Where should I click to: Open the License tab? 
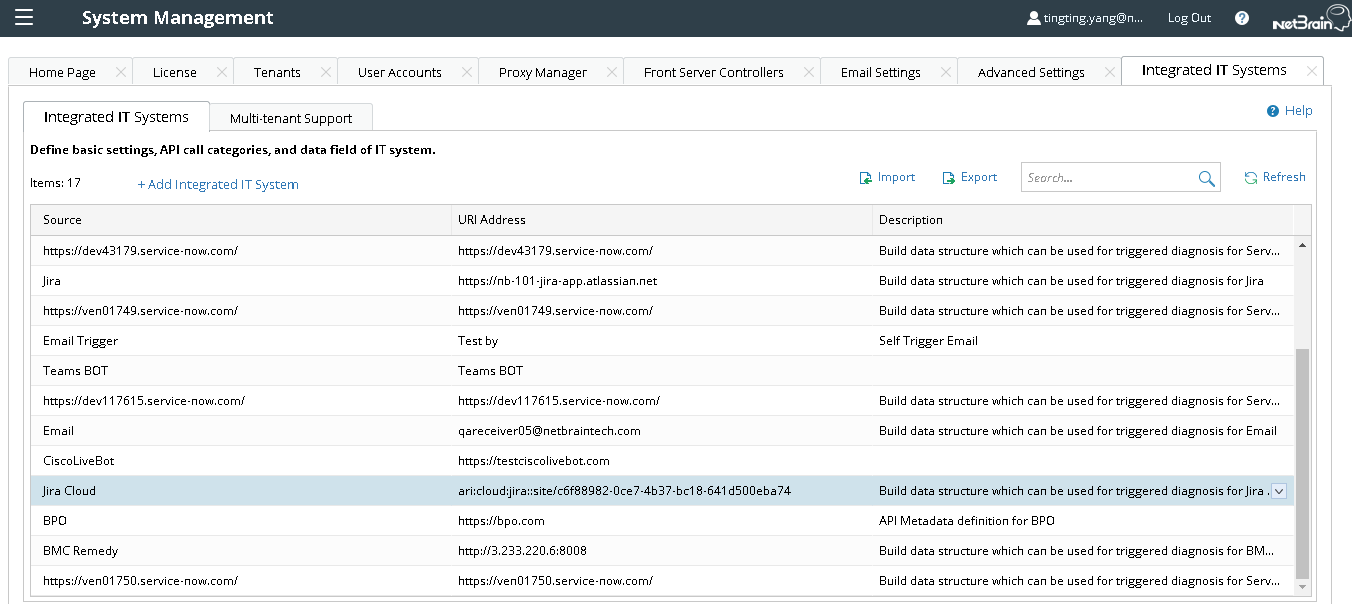(175, 71)
